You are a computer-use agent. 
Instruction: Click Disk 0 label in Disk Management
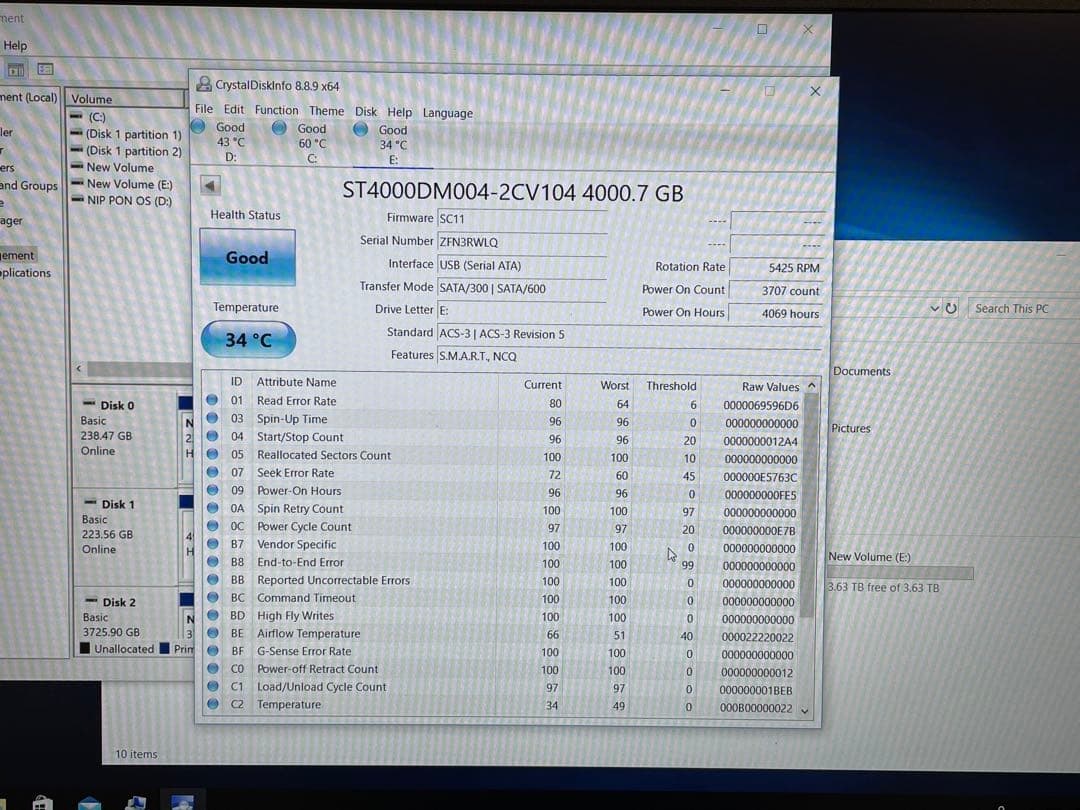coord(117,406)
